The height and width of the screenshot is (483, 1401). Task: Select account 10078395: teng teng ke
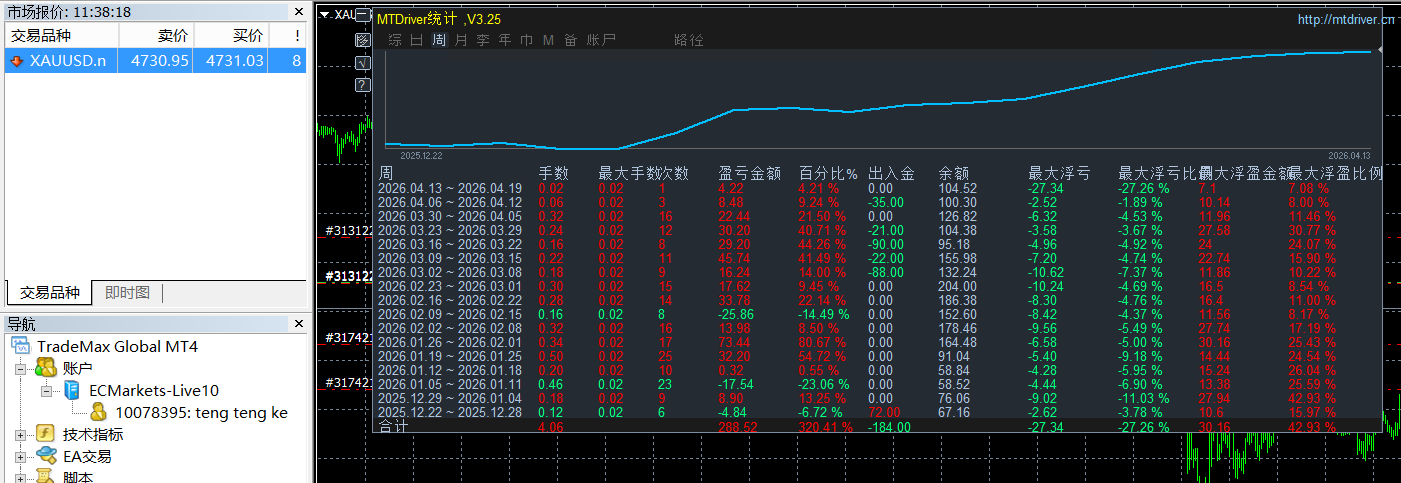[x=202, y=412]
